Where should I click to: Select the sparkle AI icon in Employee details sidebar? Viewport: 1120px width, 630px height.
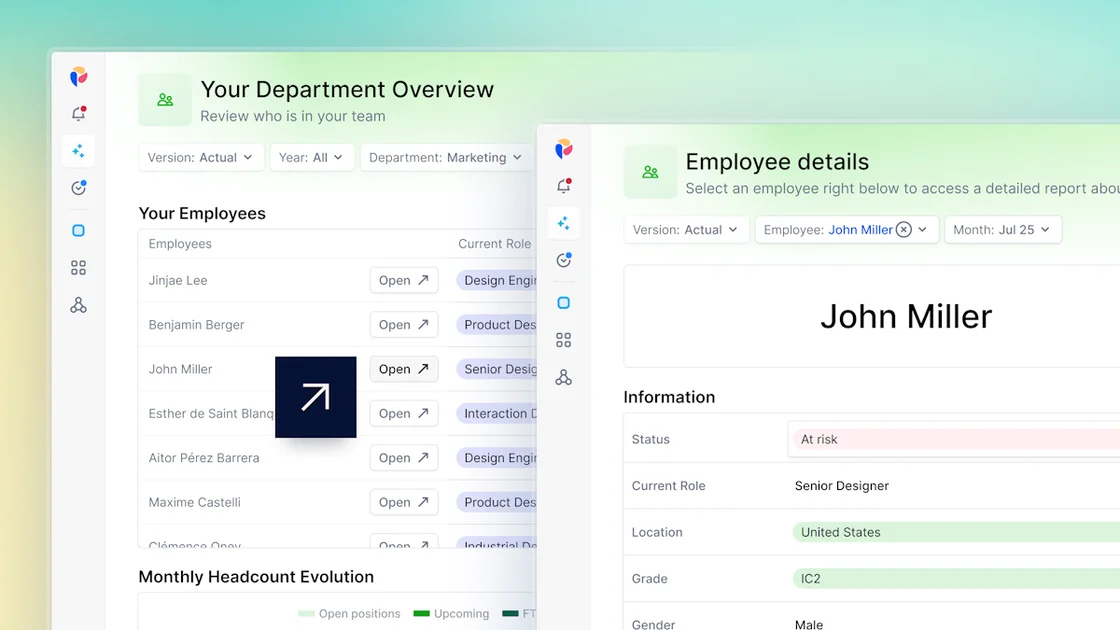click(564, 223)
